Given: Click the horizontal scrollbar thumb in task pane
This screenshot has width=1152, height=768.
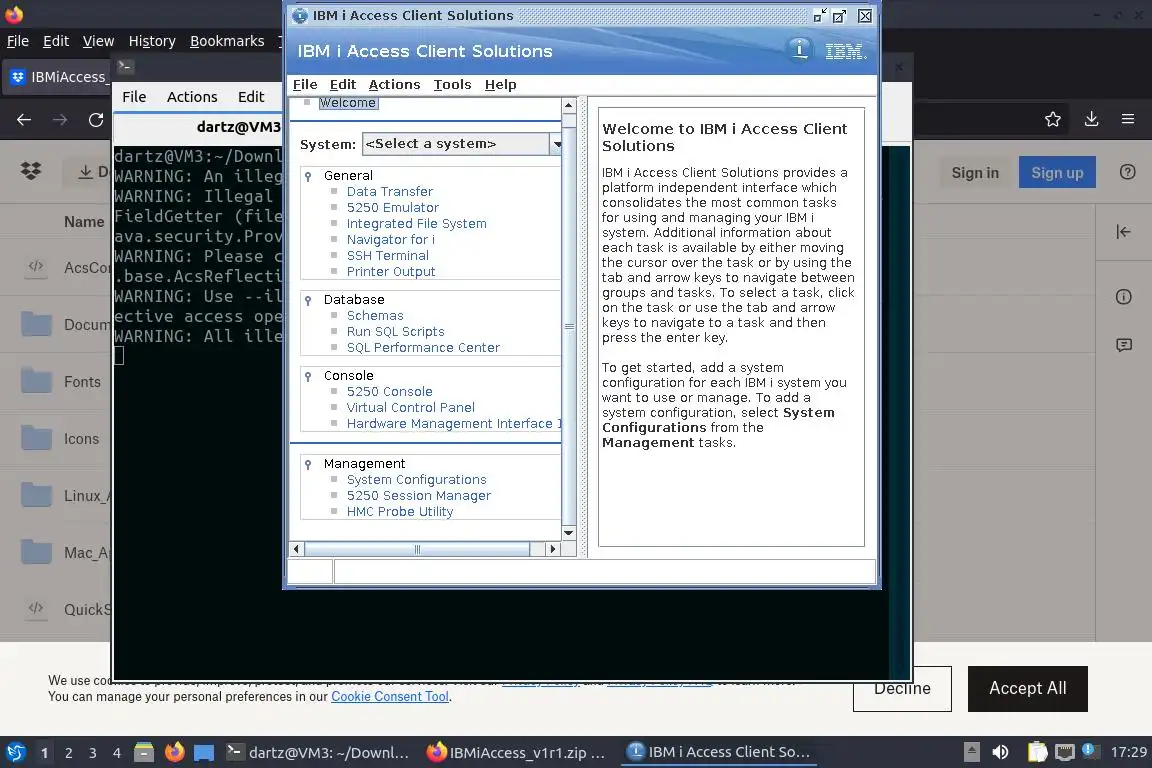Looking at the screenshot, I should (x=417, y=549).
